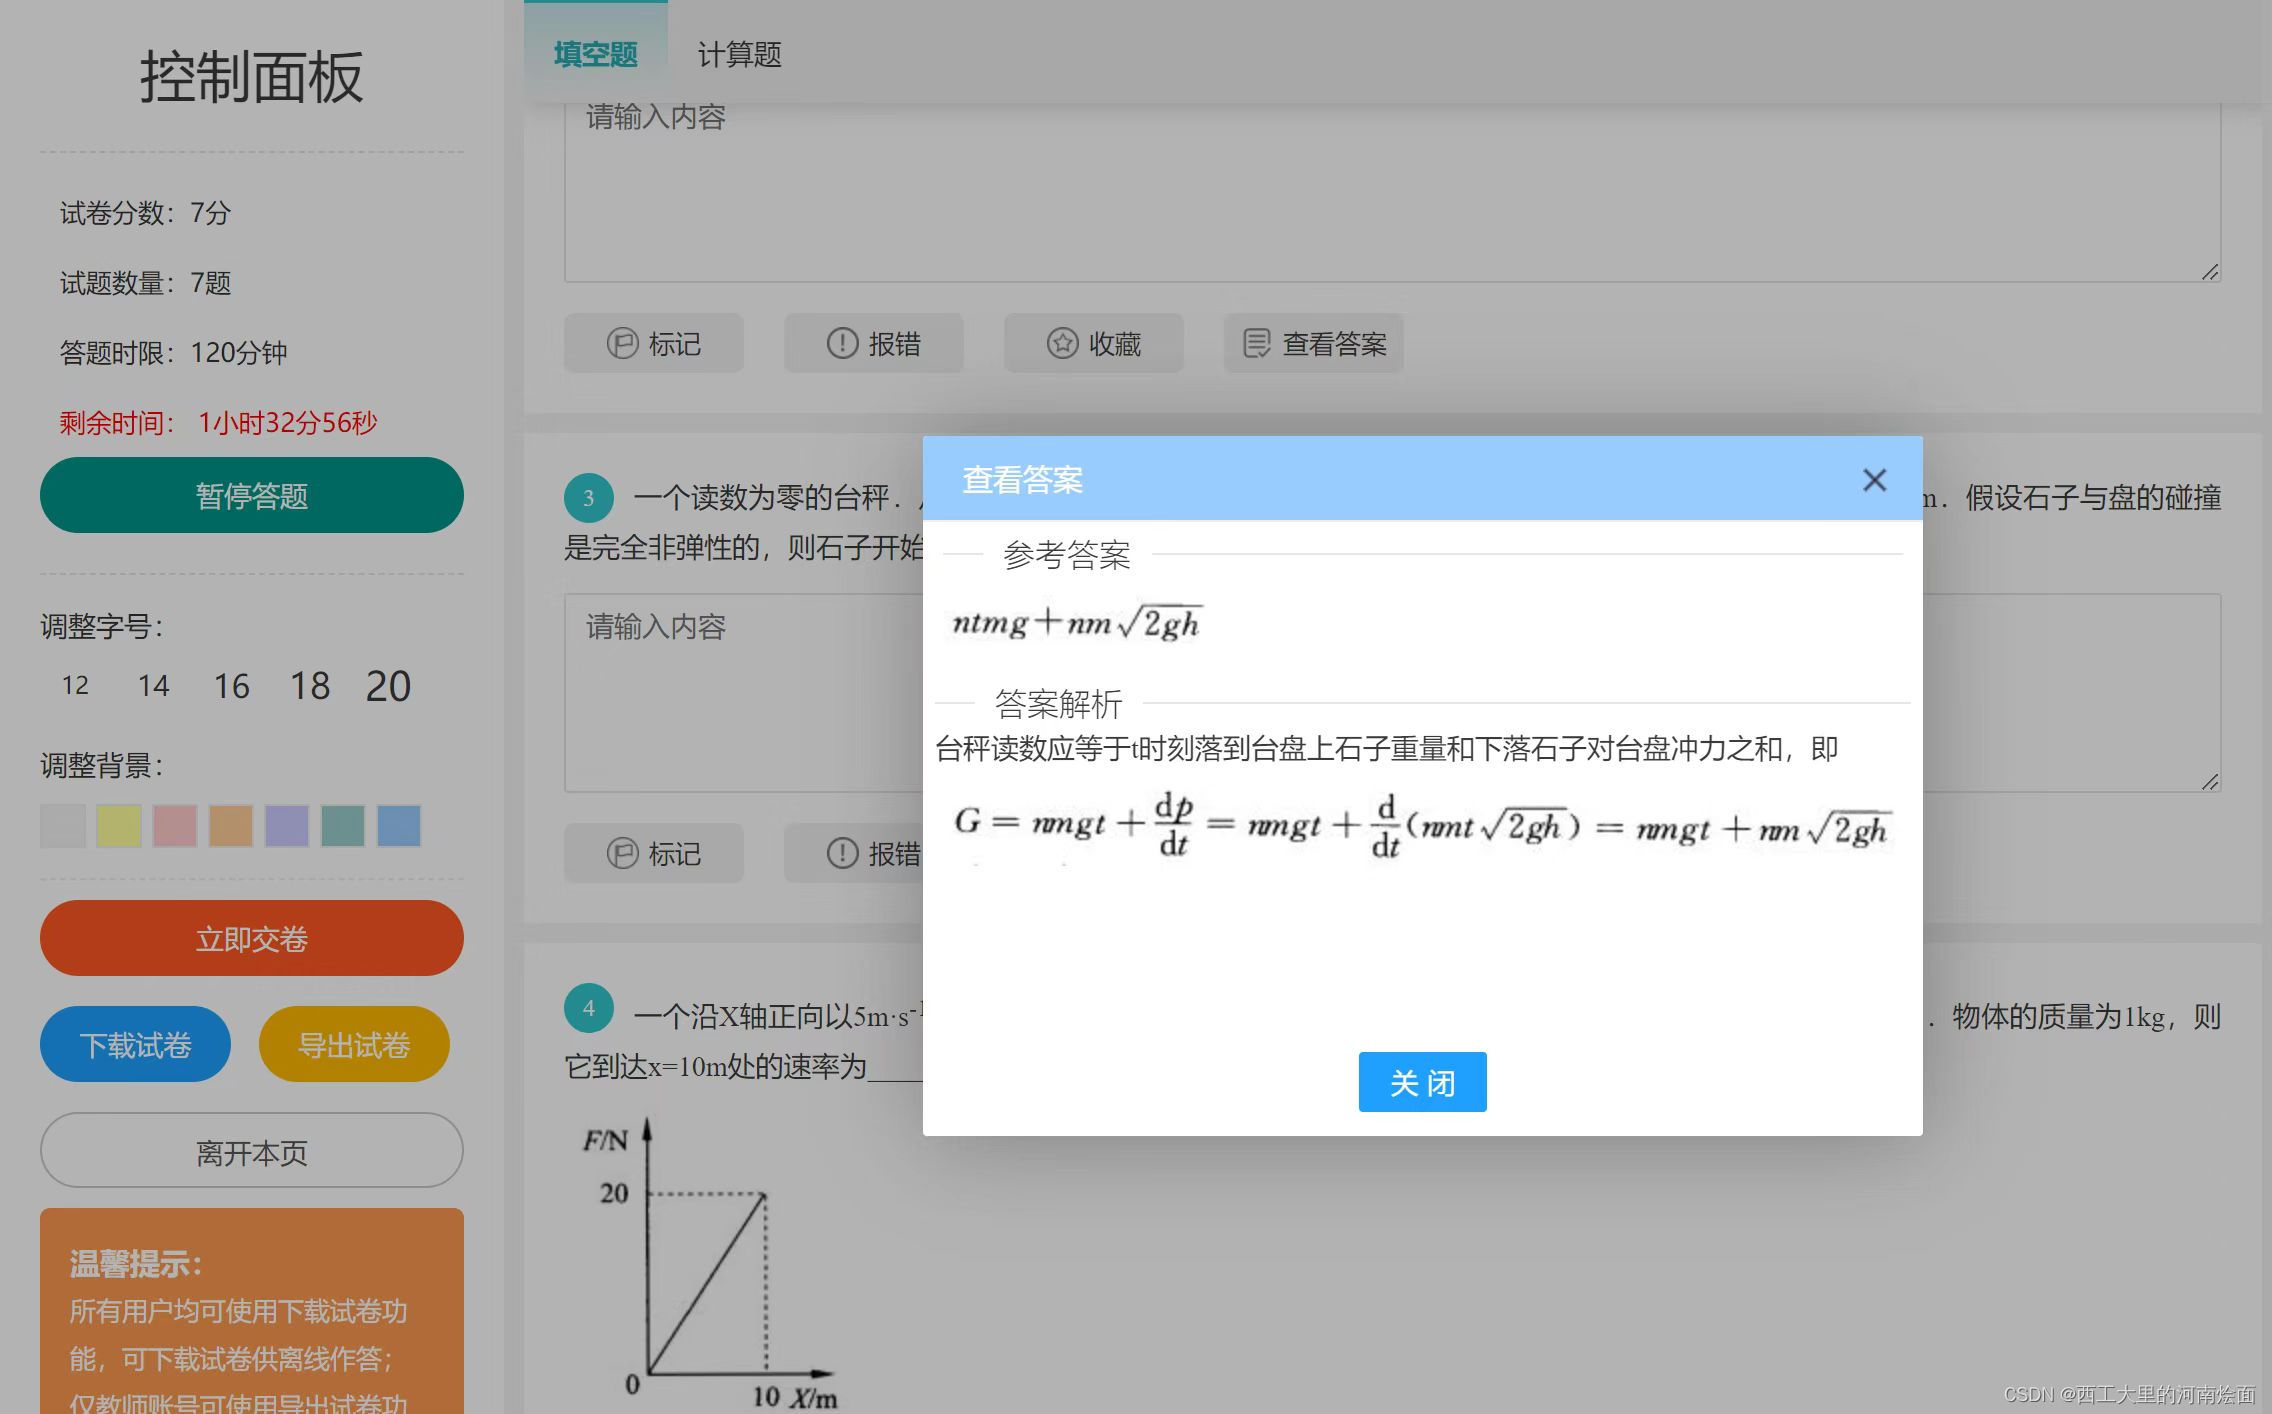Click the 关闭 button in answer dialog

coord(1421,1082)
